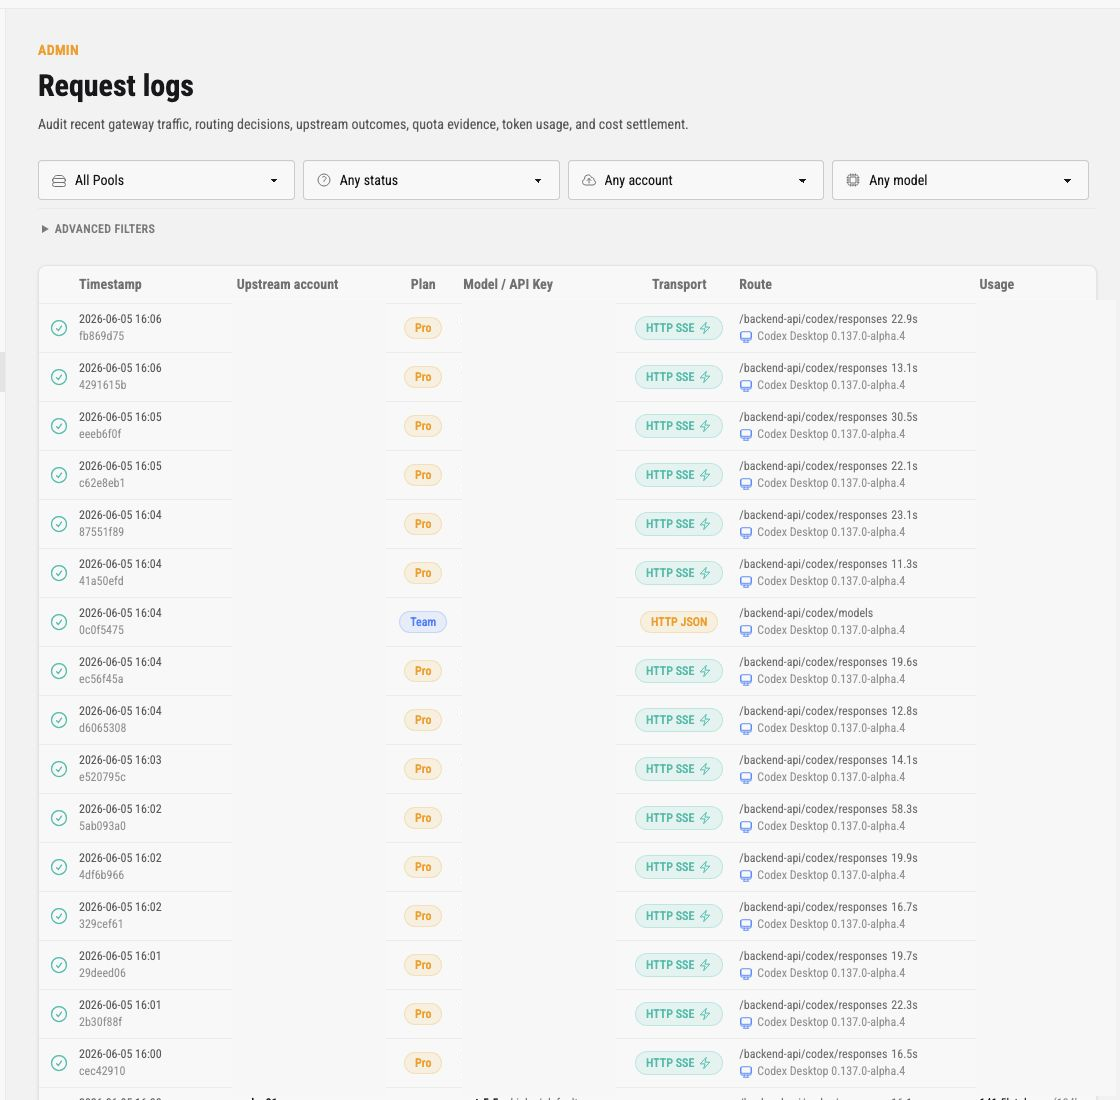Select route text '/backend-api/codex/models'
Viewport: 1120px width, 1100px height.
click(x=806, y=613)
